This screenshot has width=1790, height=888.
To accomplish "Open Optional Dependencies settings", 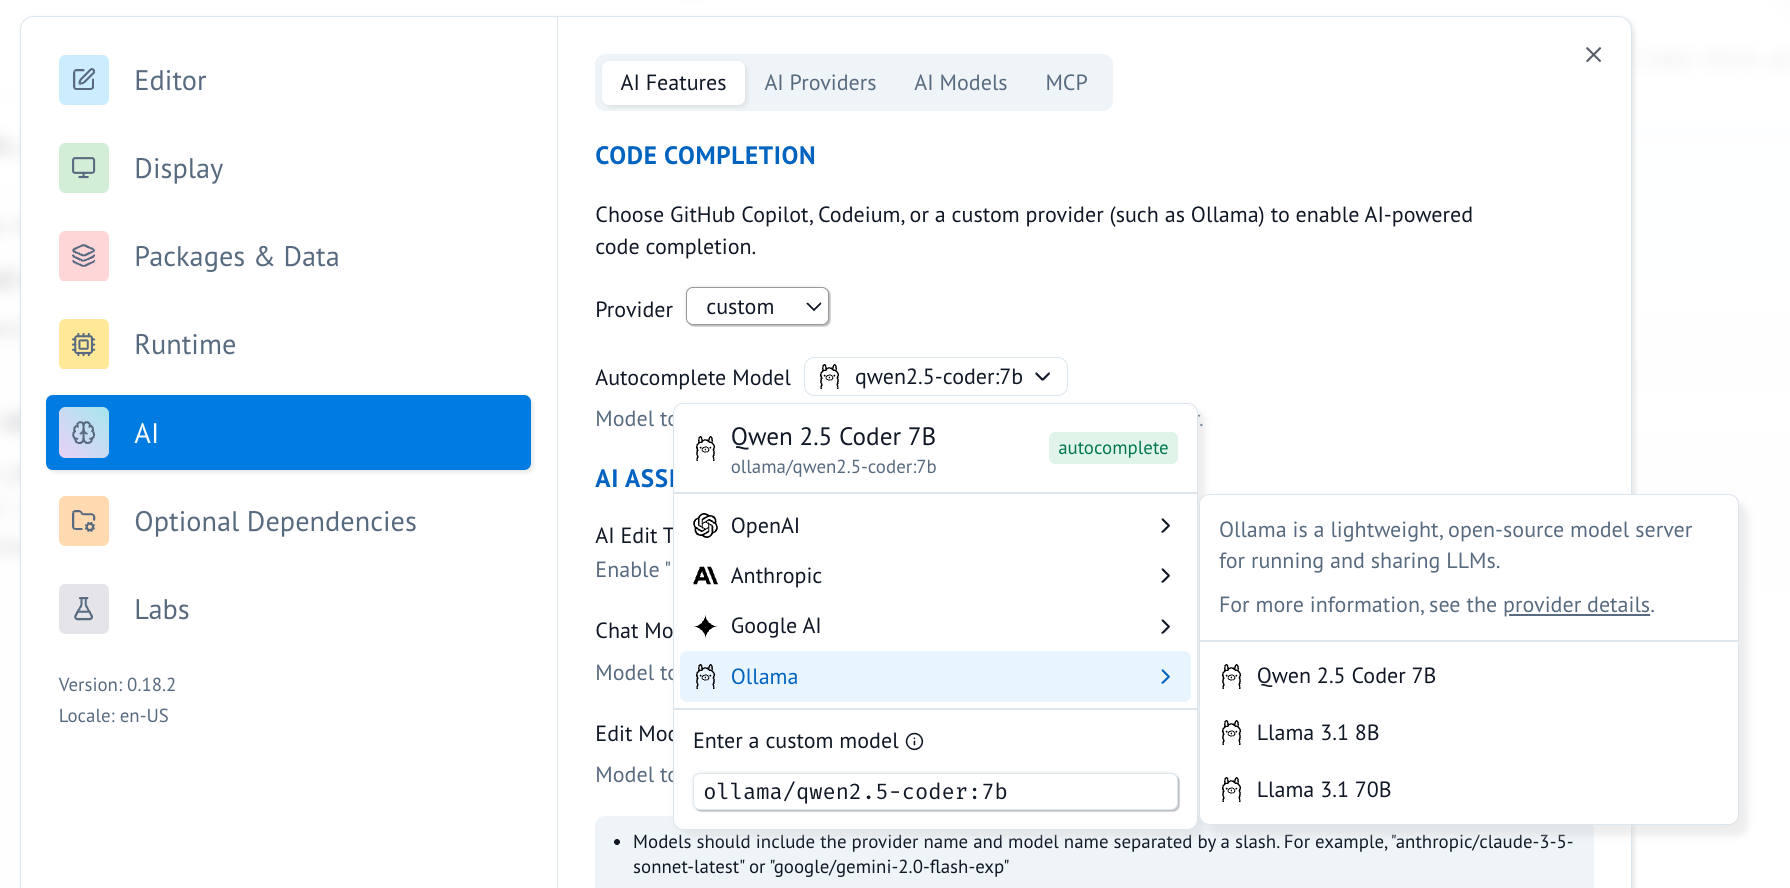I will (275, 521).
